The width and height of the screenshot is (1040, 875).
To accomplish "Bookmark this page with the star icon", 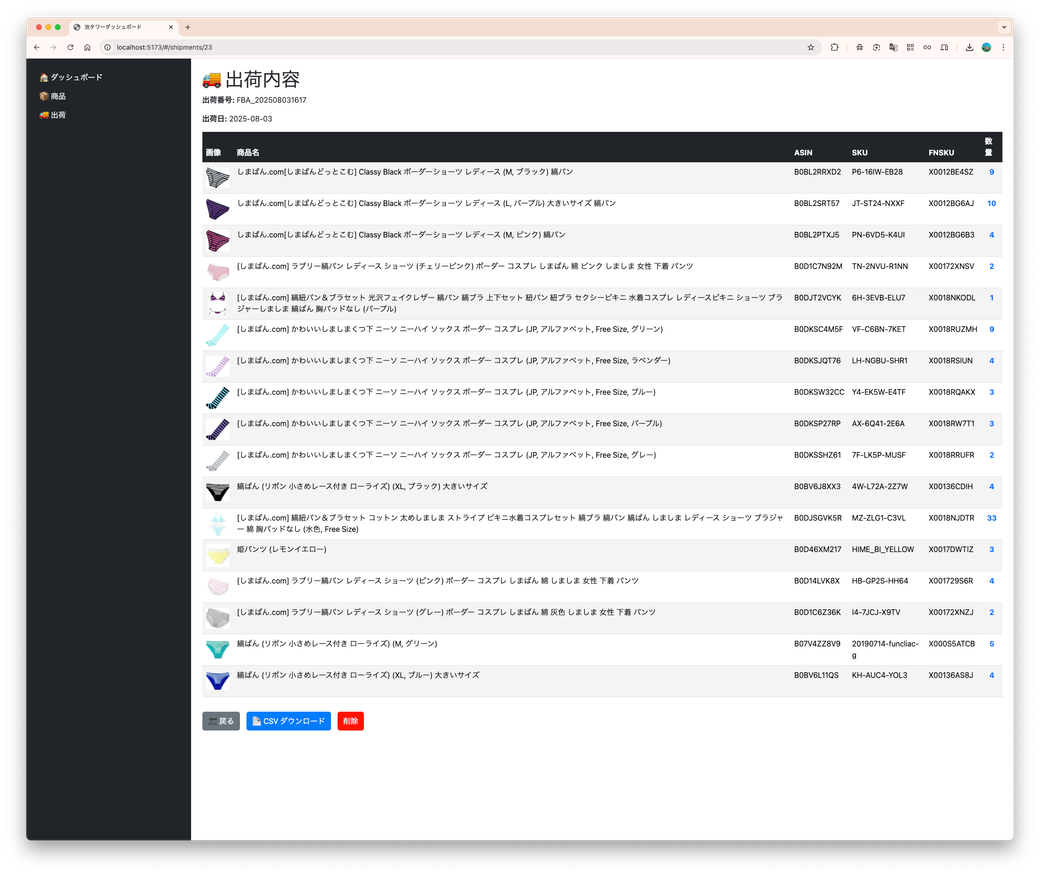I will click(x=811, y=47).
